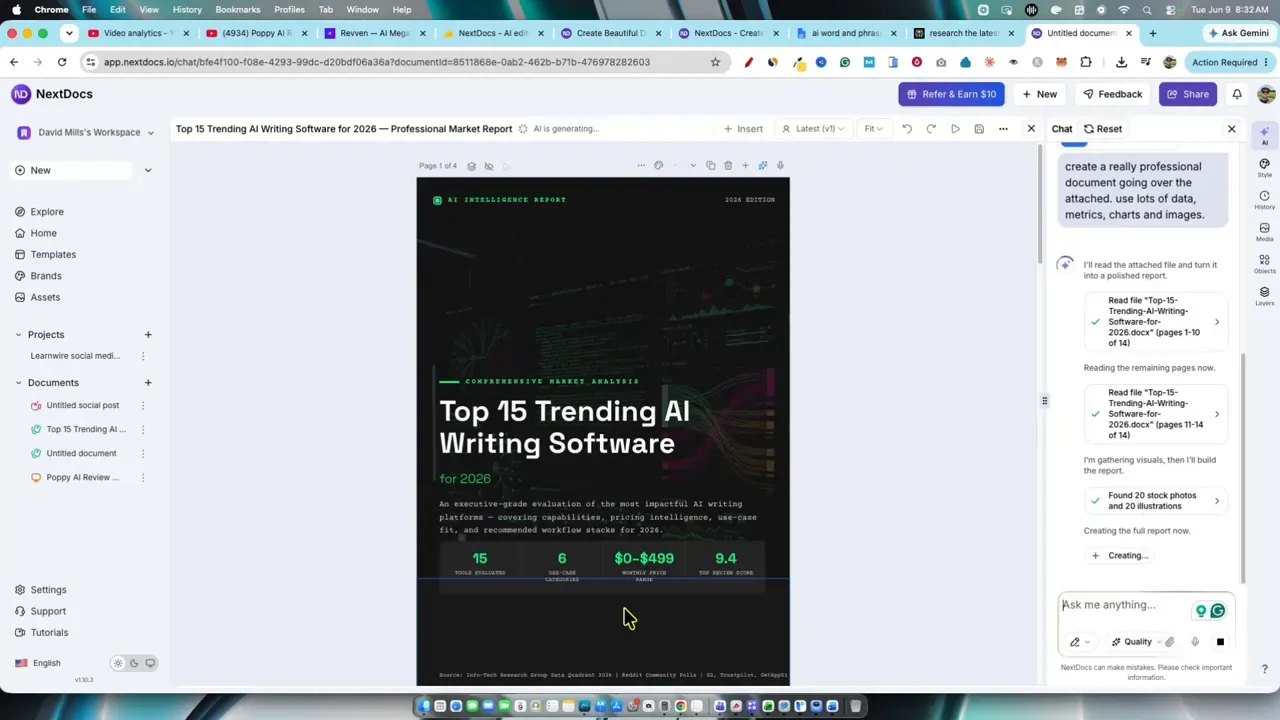The height and width of the screenshot is (720, 1280).
Task: Open the Fit zoom dropdown
Action: pos(874,129)
